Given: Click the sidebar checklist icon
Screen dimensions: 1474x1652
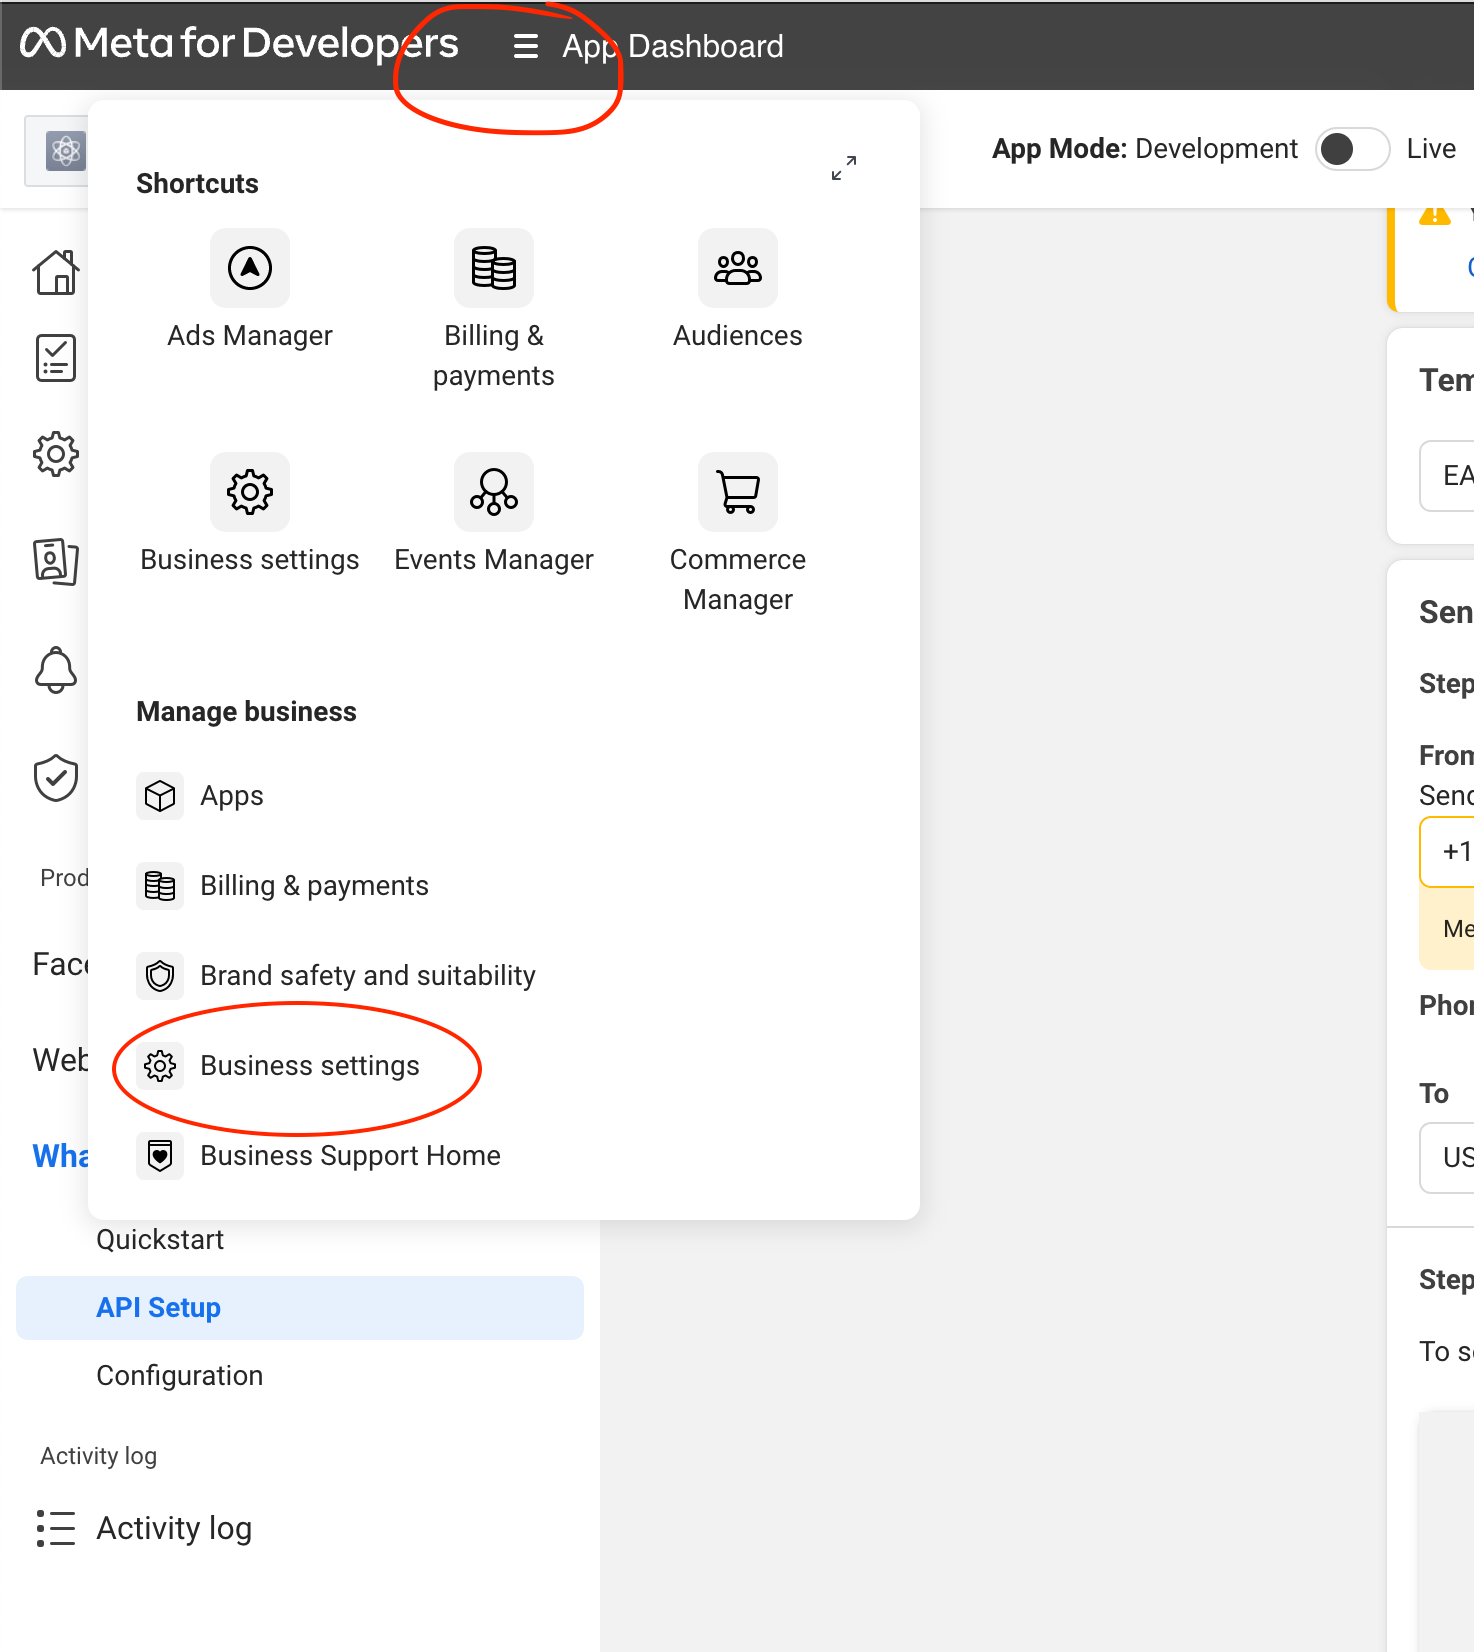Looking at the screenshot, I should click(56, 358).
